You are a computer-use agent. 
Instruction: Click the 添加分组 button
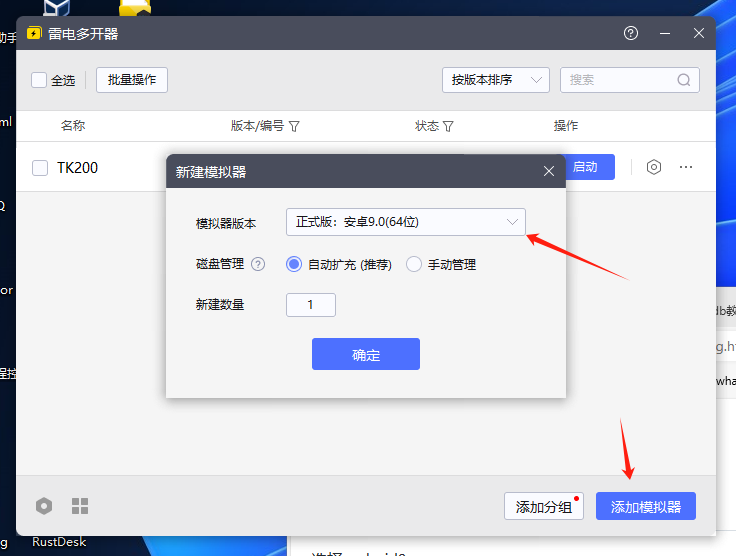(x=544, y=506)
